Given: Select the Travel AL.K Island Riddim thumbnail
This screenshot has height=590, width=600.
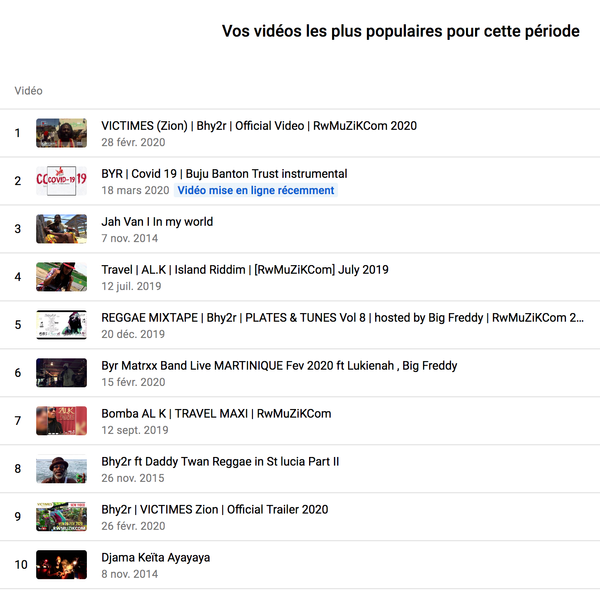Looking at the screenshot, I should pos(61,277).
